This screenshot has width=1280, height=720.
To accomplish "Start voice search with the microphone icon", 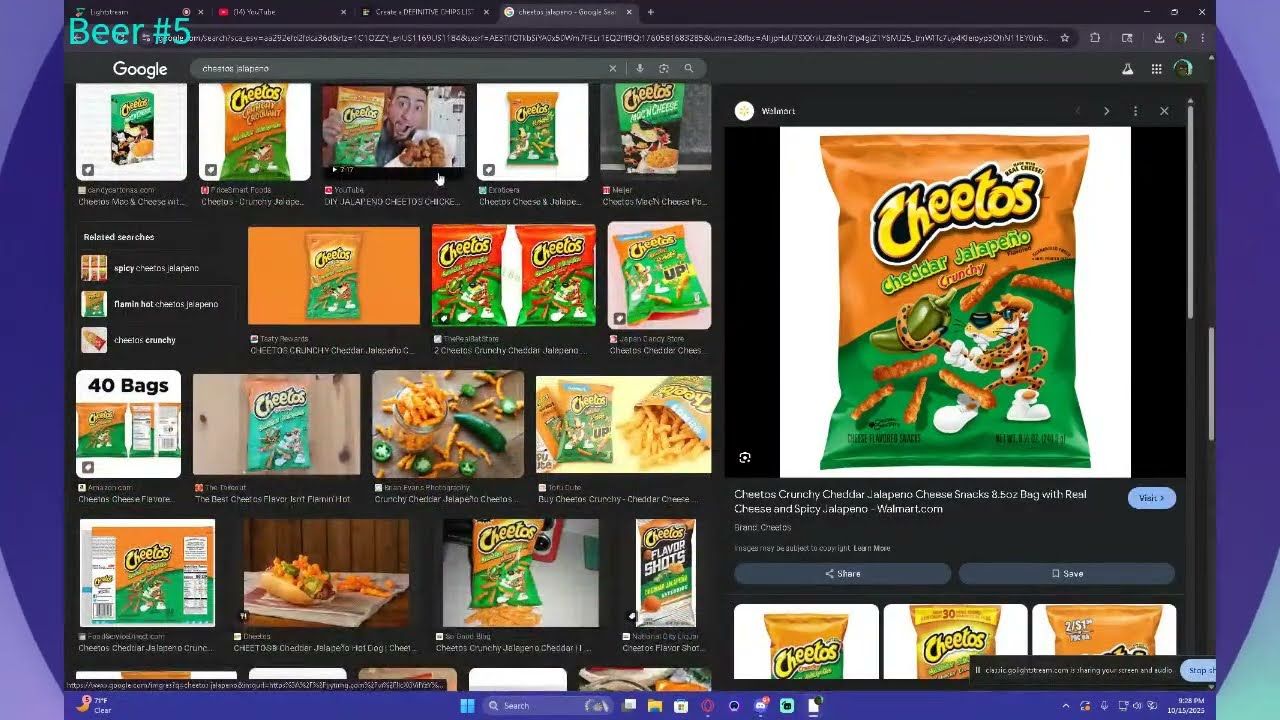I will pyautogui.click(x=640, y=68).
